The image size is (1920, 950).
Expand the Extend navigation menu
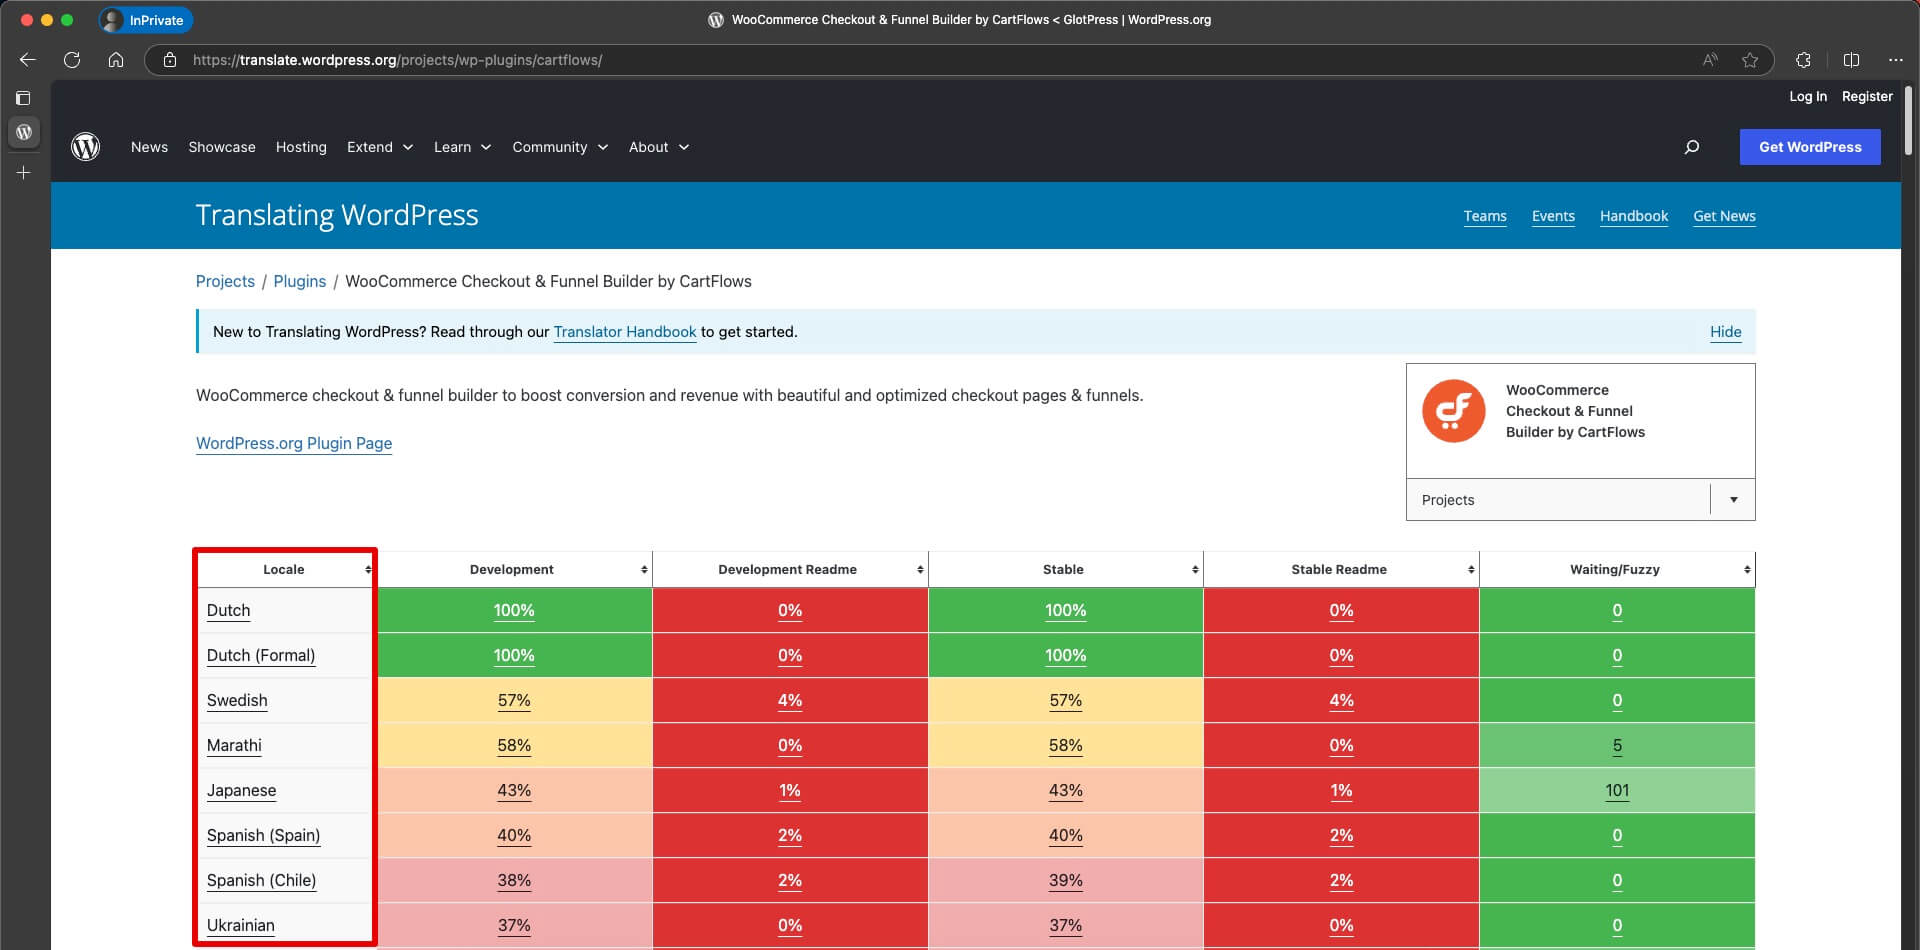click(379, 147)
